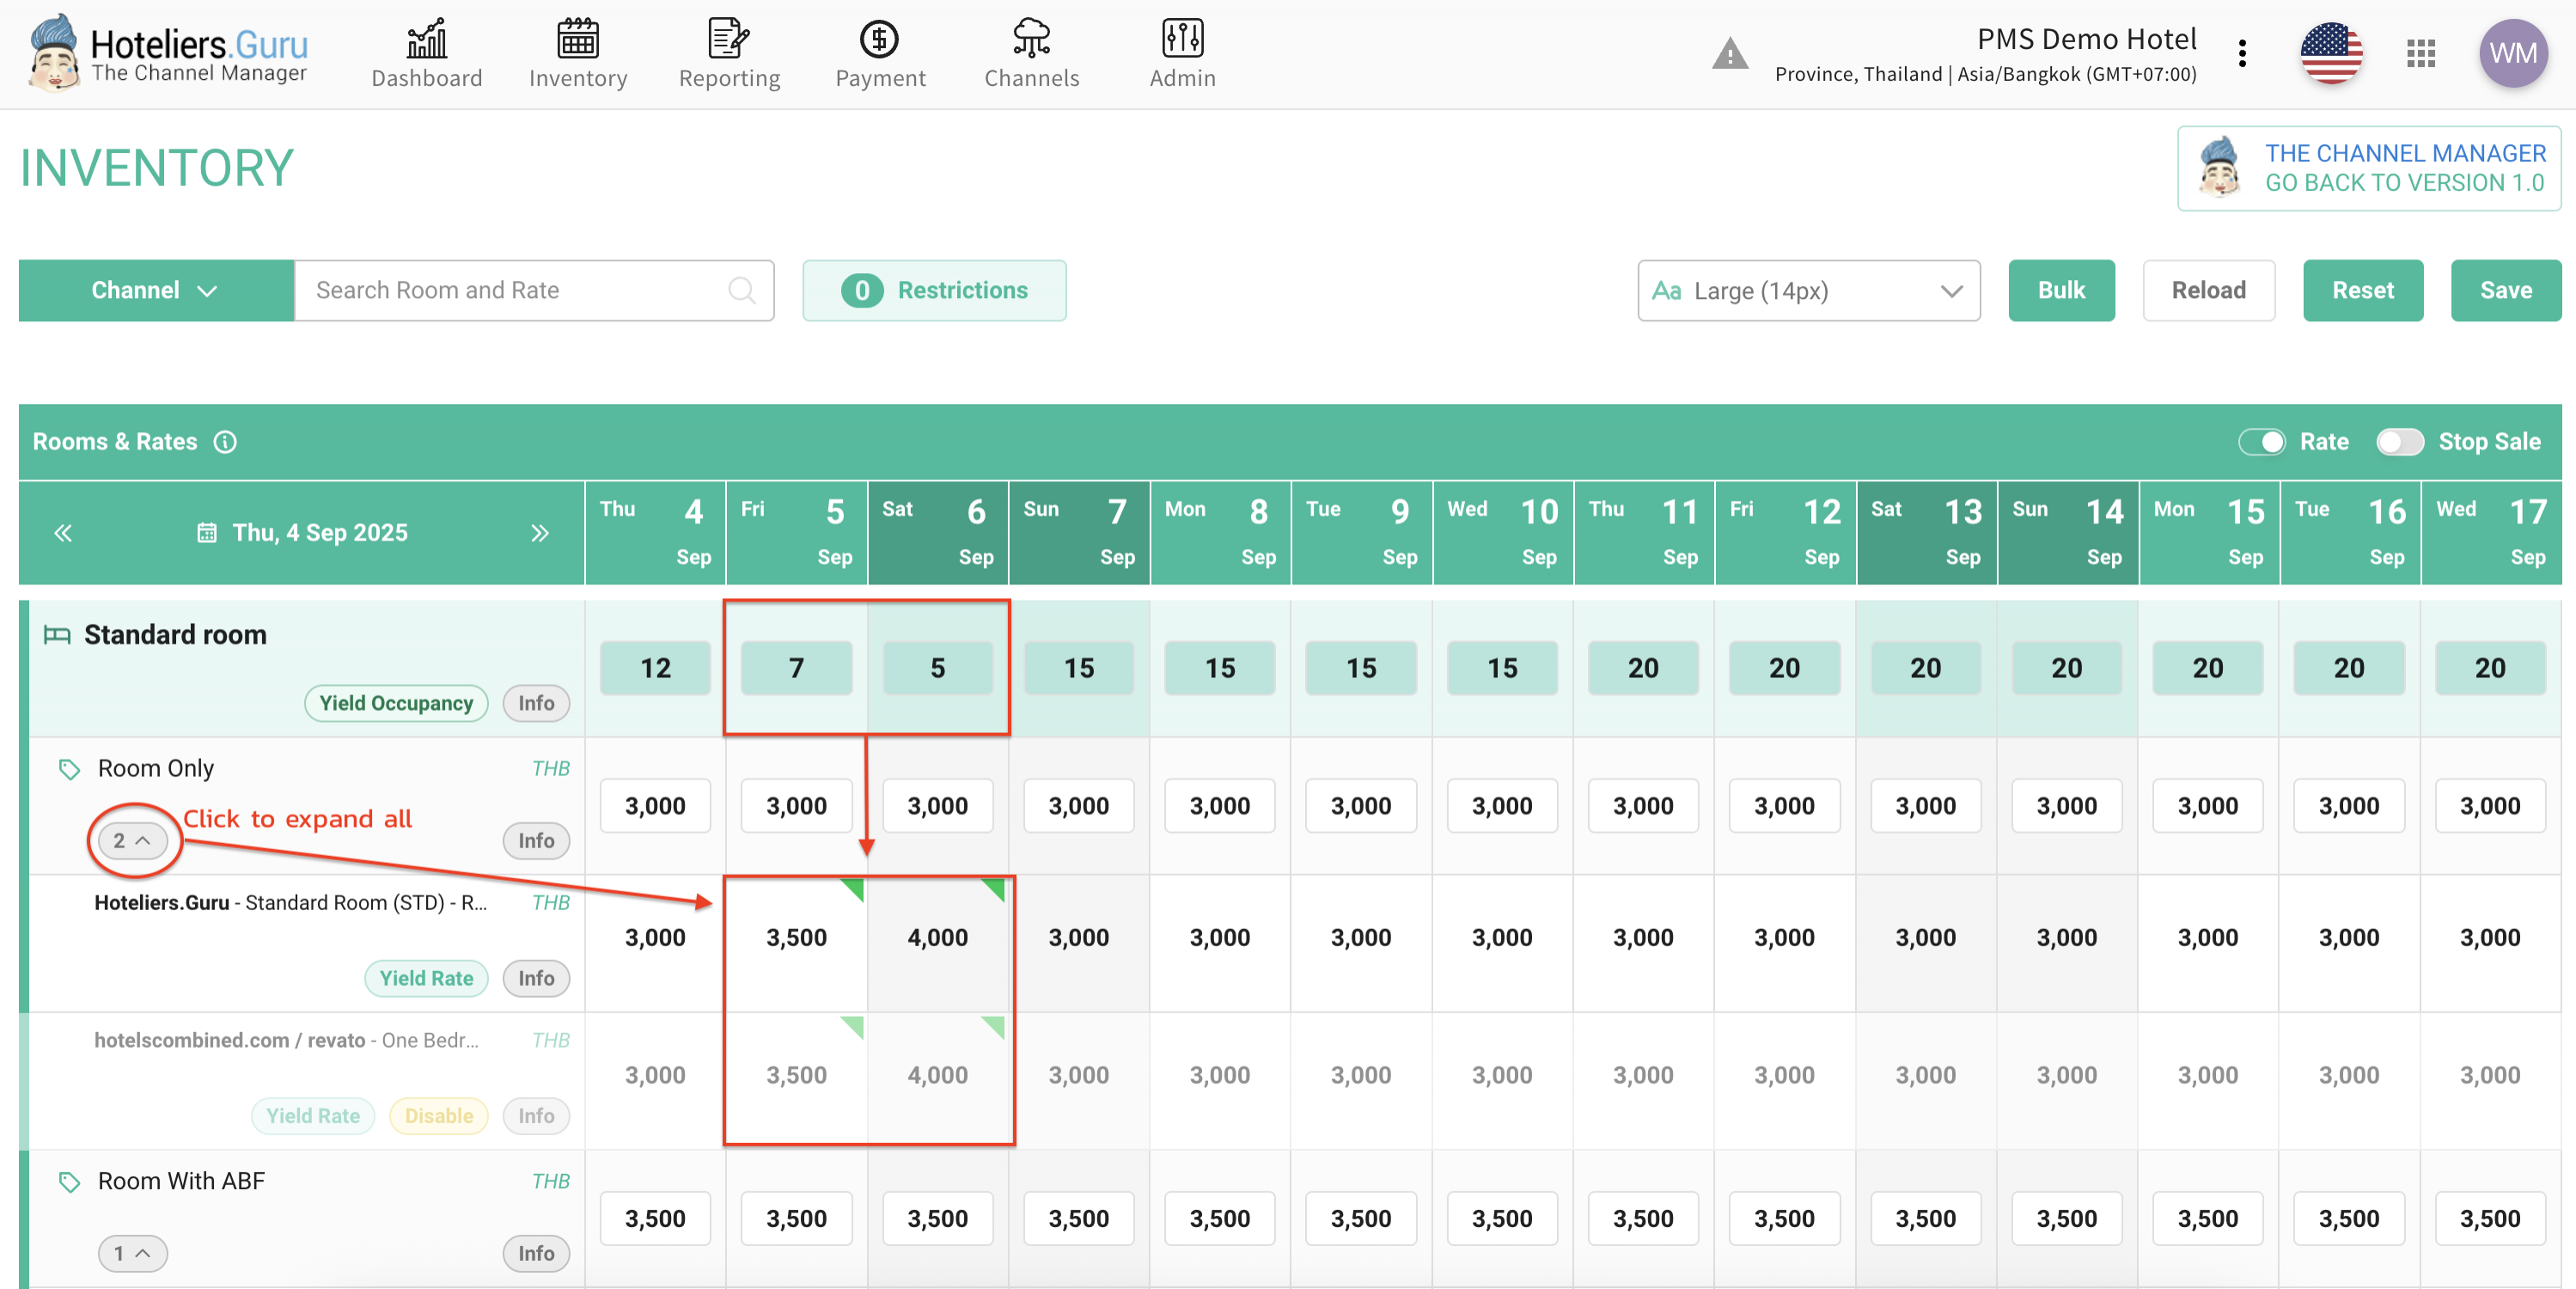Click the Save button
The width and height of the screenshot is (2576, 1289).
pos(2505,291)
